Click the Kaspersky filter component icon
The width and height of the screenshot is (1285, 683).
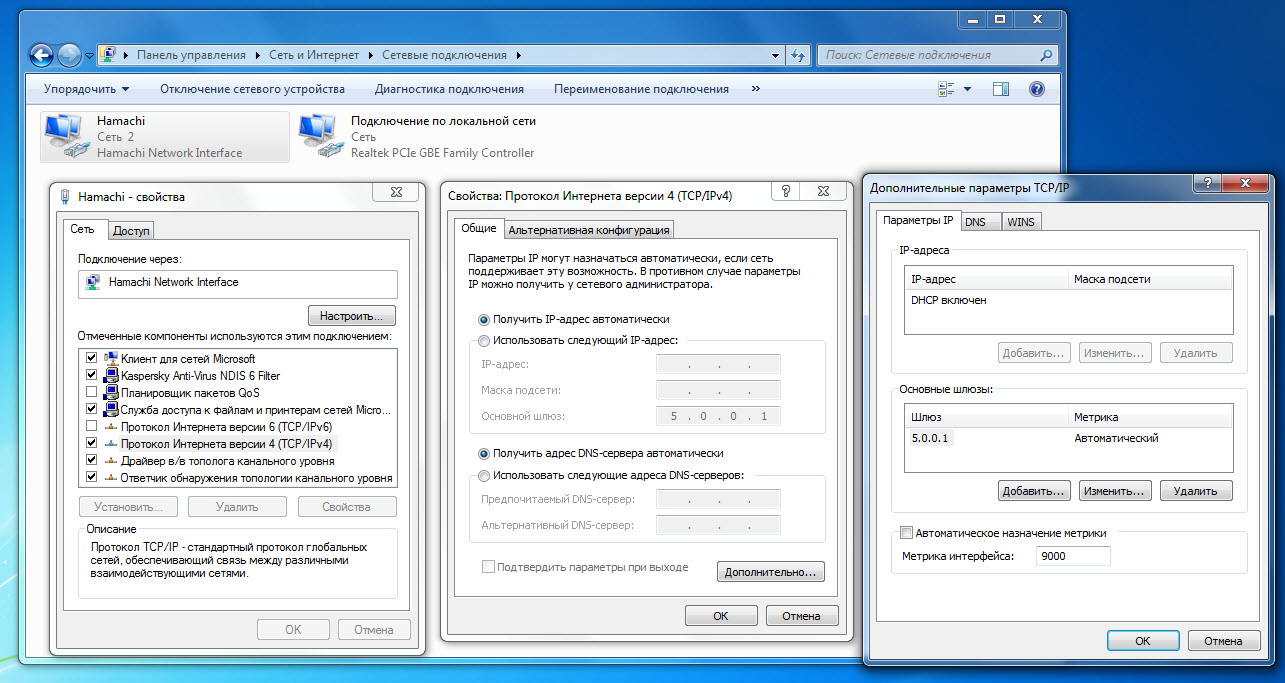111,375
